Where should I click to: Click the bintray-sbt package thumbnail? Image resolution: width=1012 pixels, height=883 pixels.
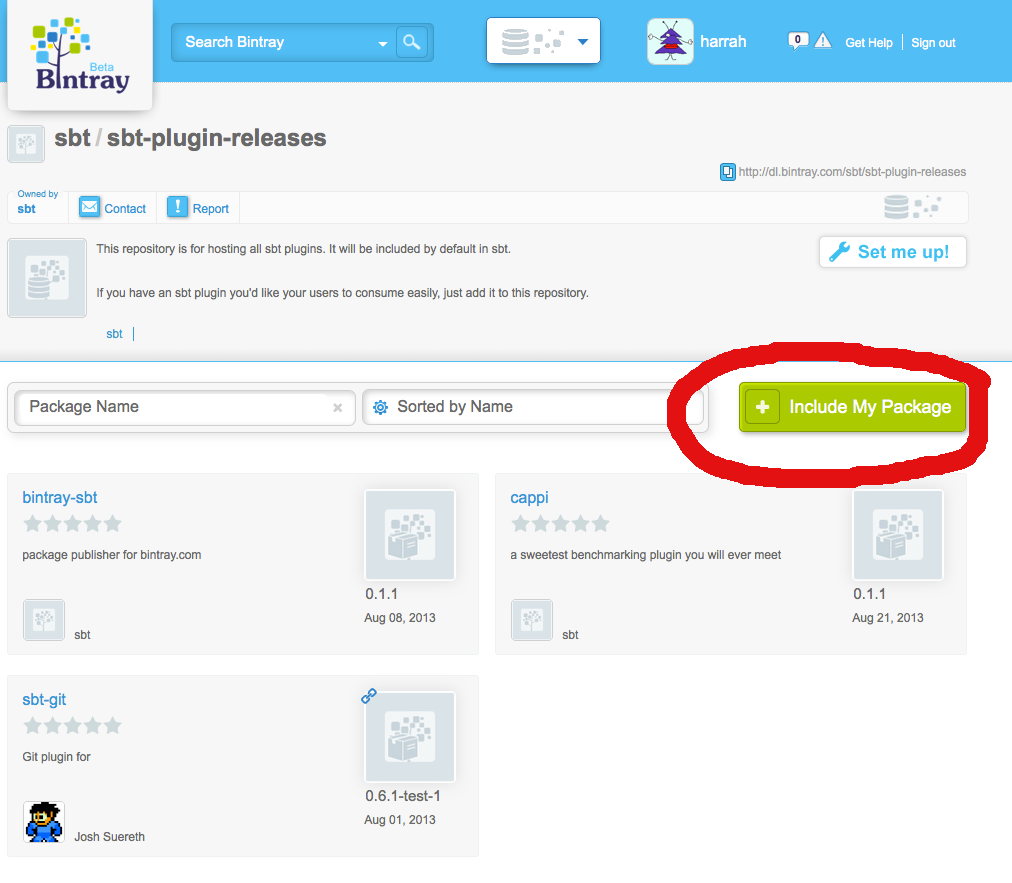(410, 534)
